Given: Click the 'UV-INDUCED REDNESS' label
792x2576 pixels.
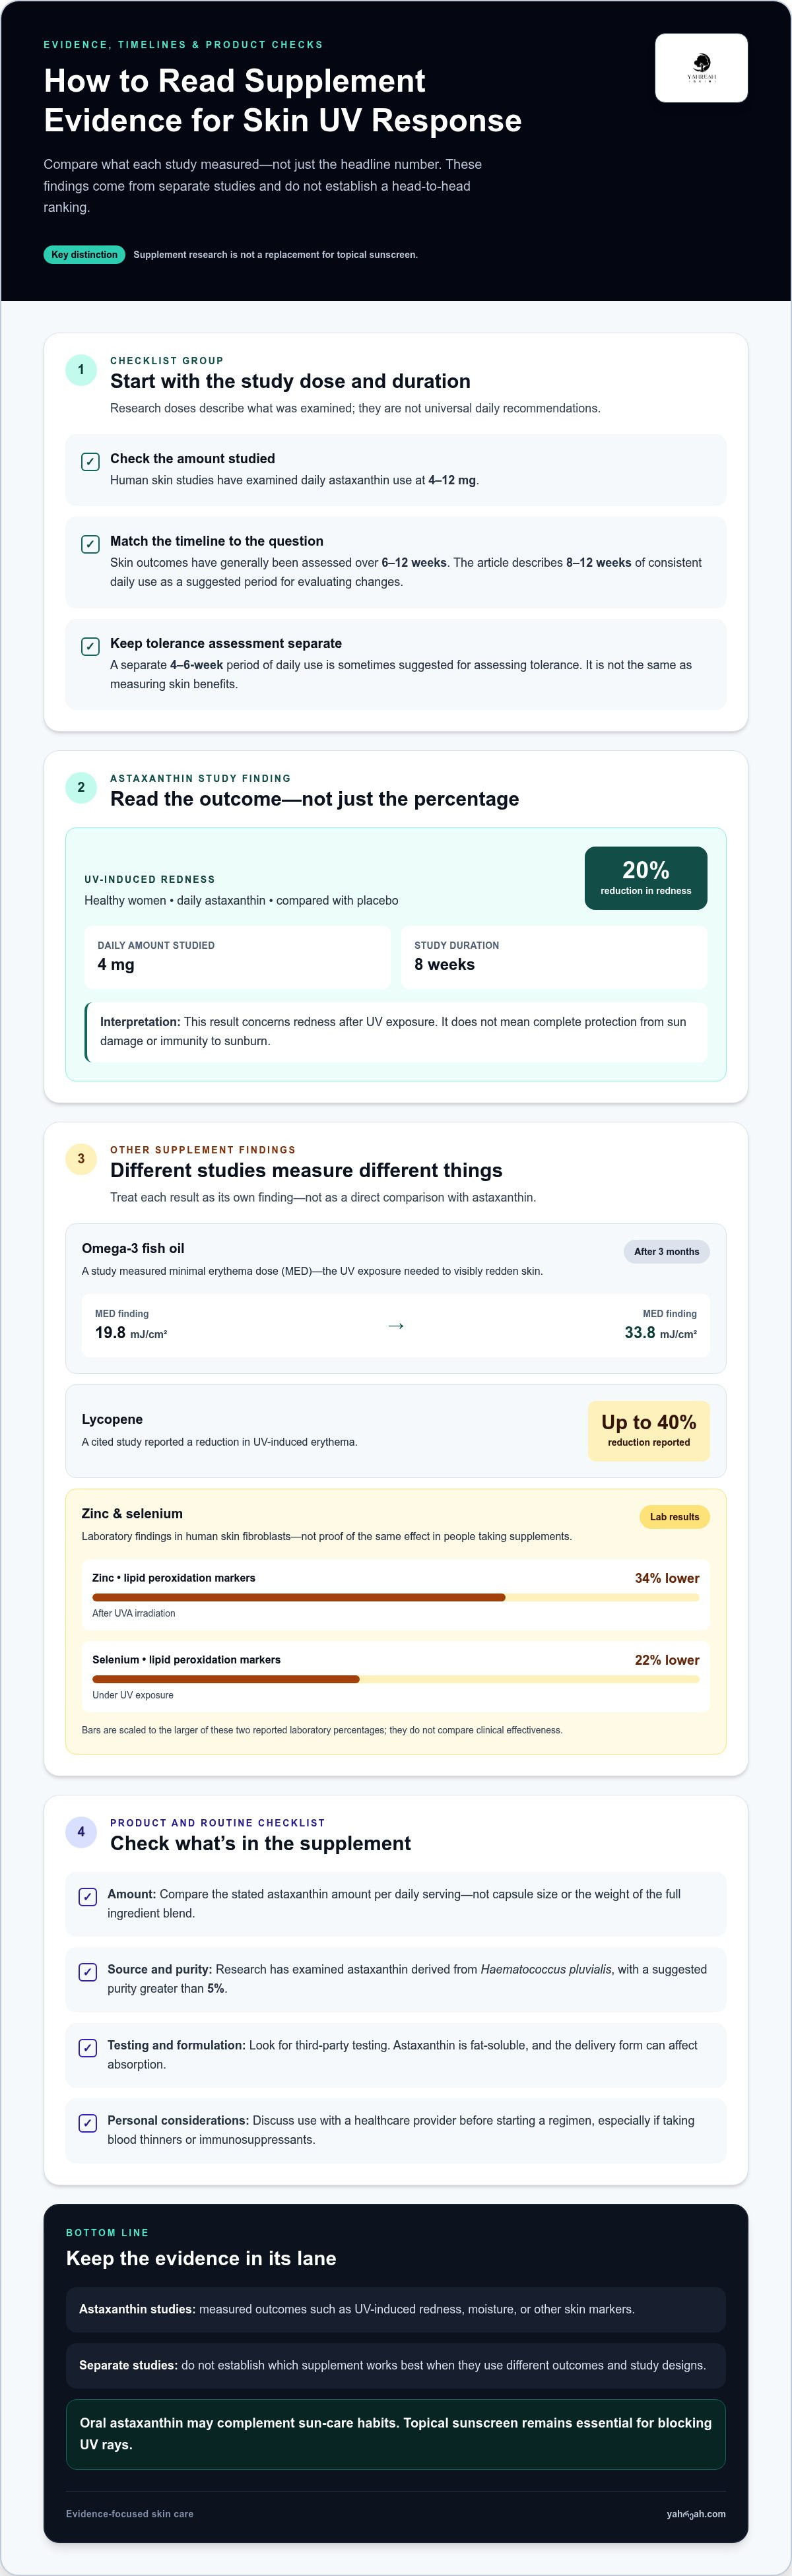Looking at the screenshot, I should pos(150,880).
